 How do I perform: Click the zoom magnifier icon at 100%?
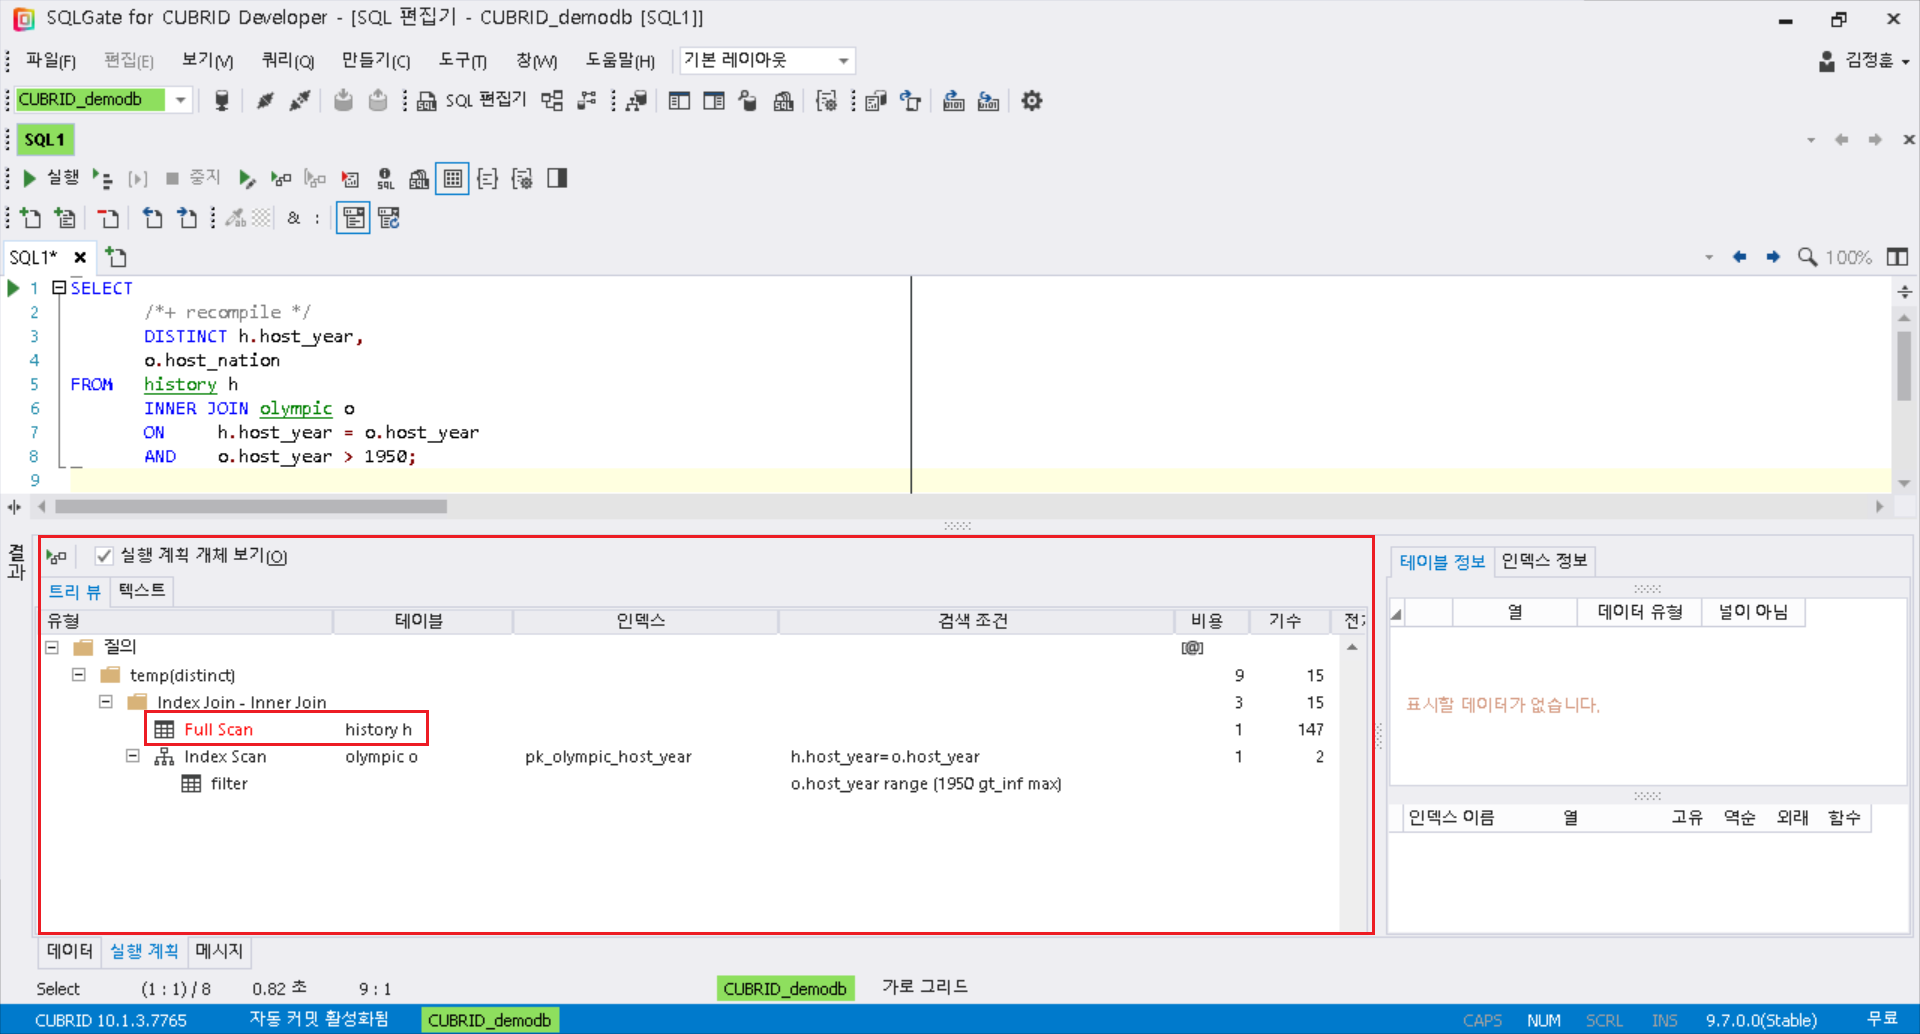click(1807, 257)
